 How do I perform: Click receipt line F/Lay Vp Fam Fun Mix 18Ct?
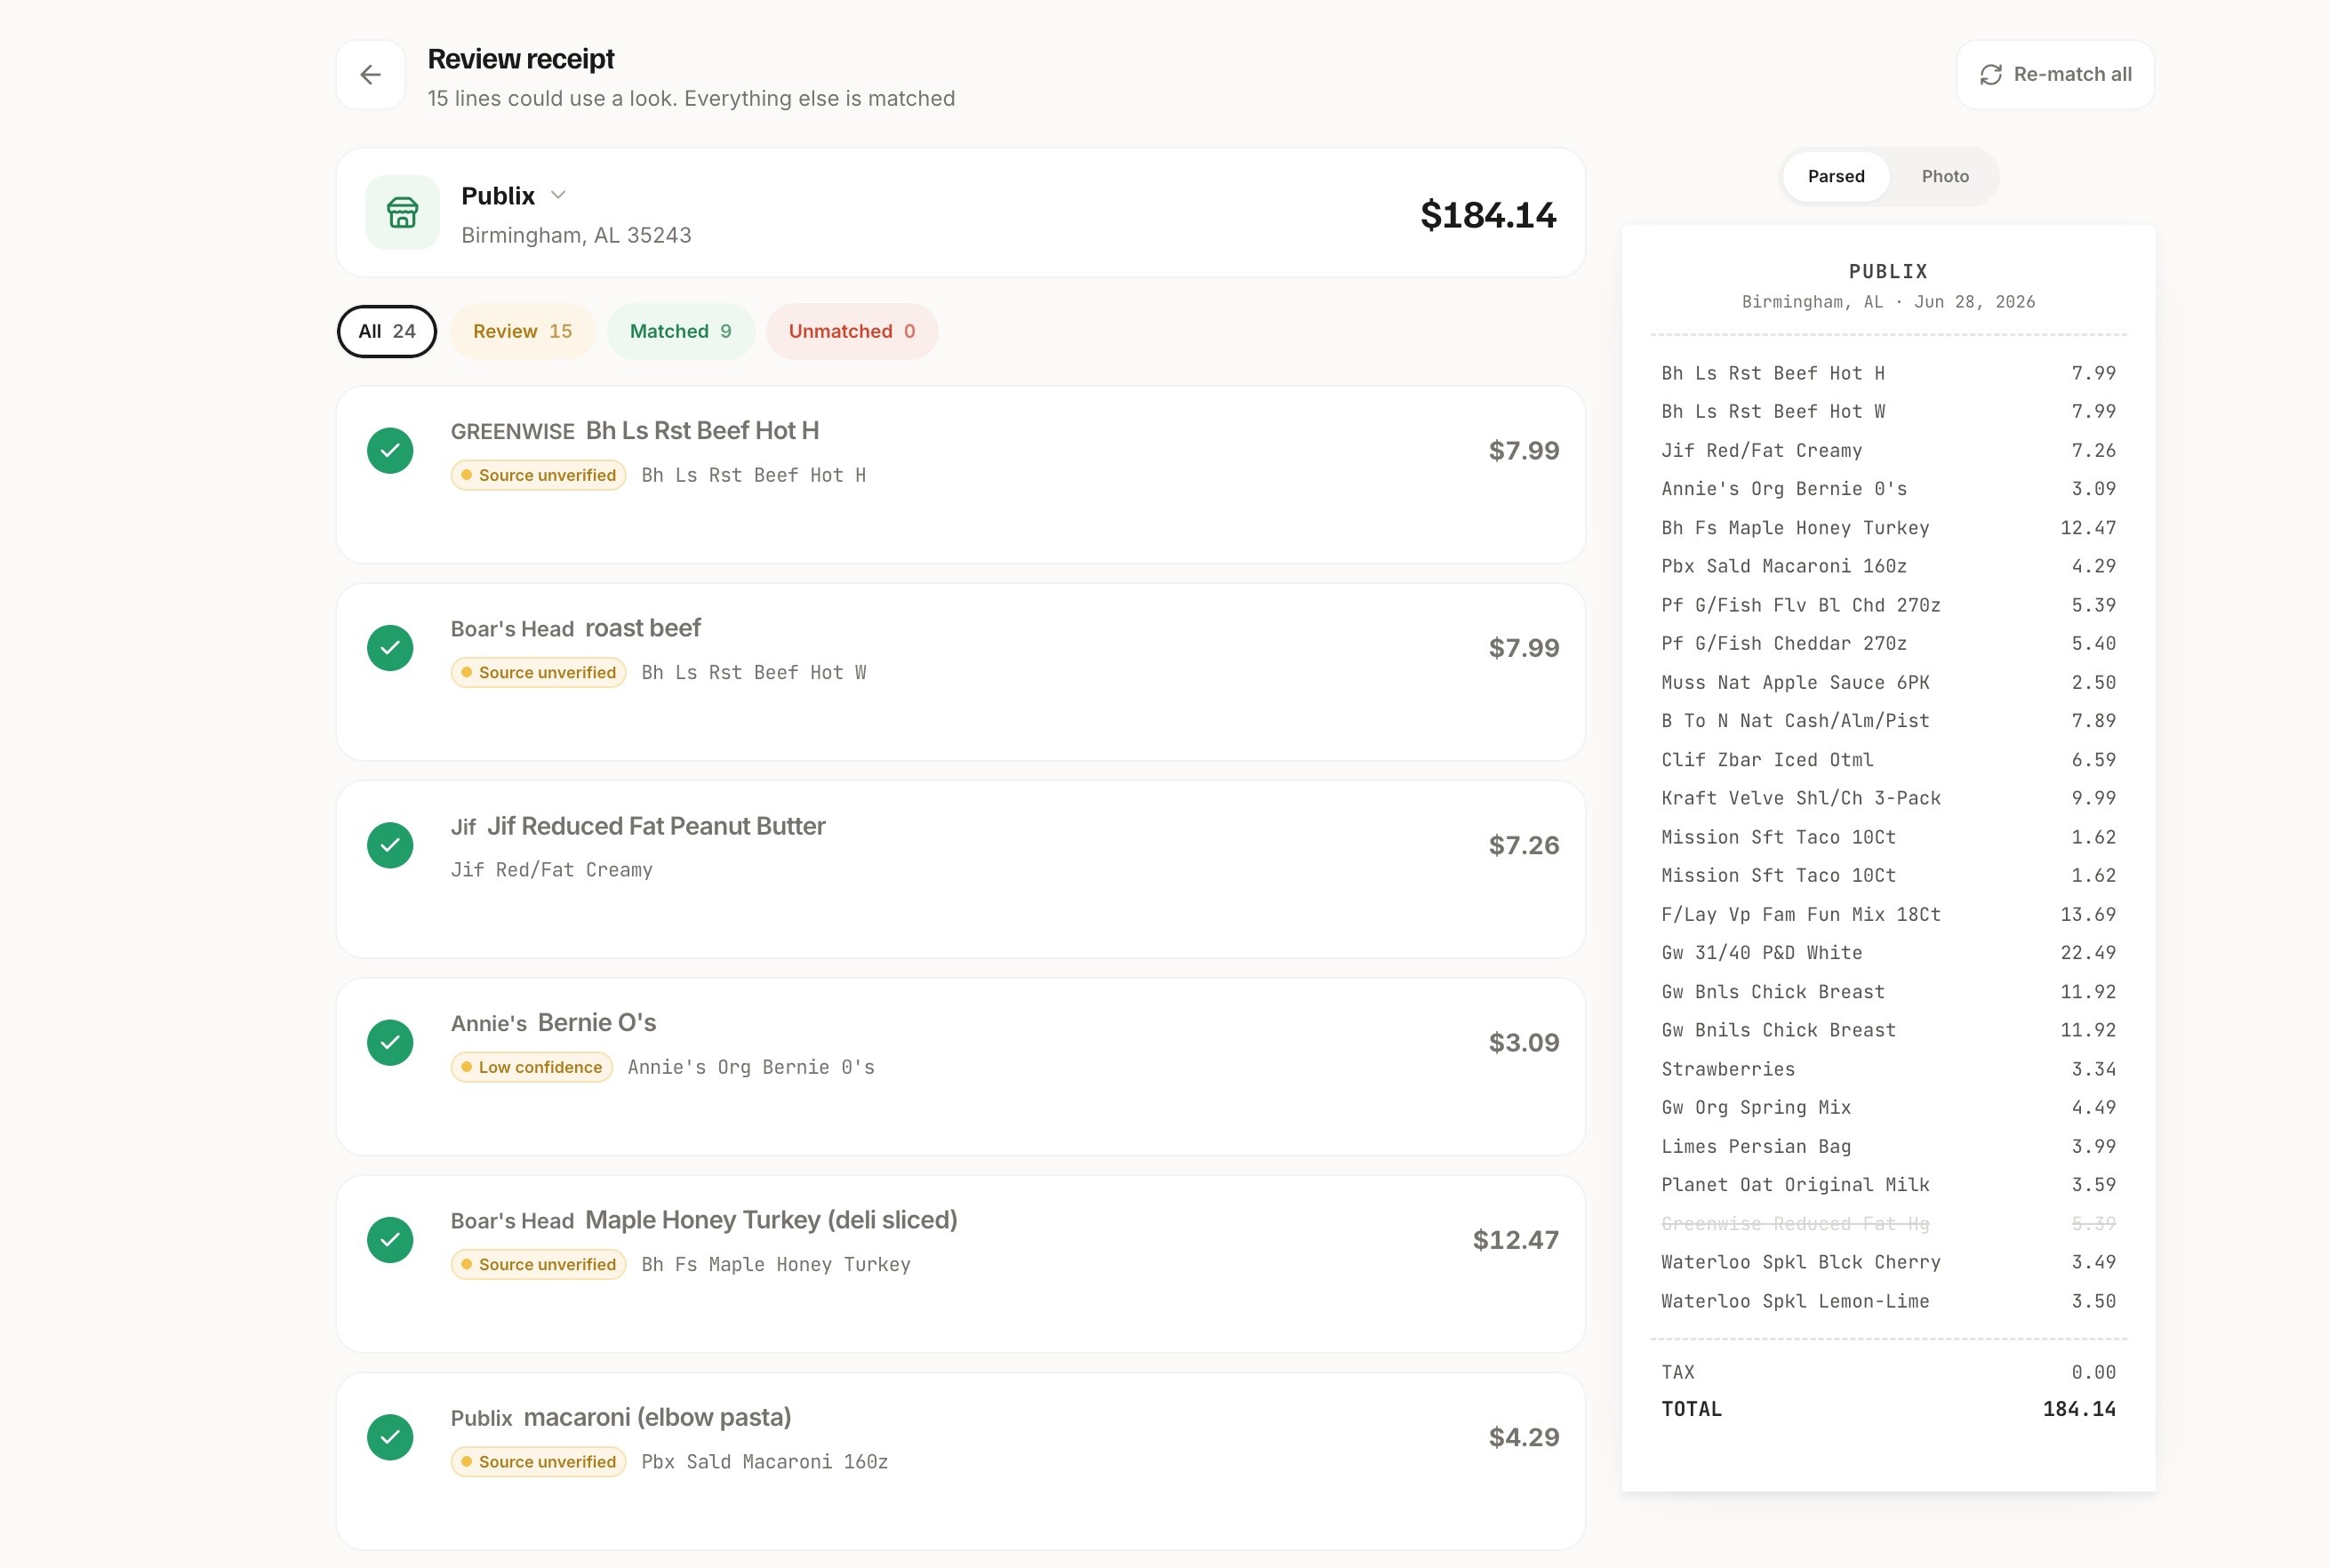pos(1887,915)
